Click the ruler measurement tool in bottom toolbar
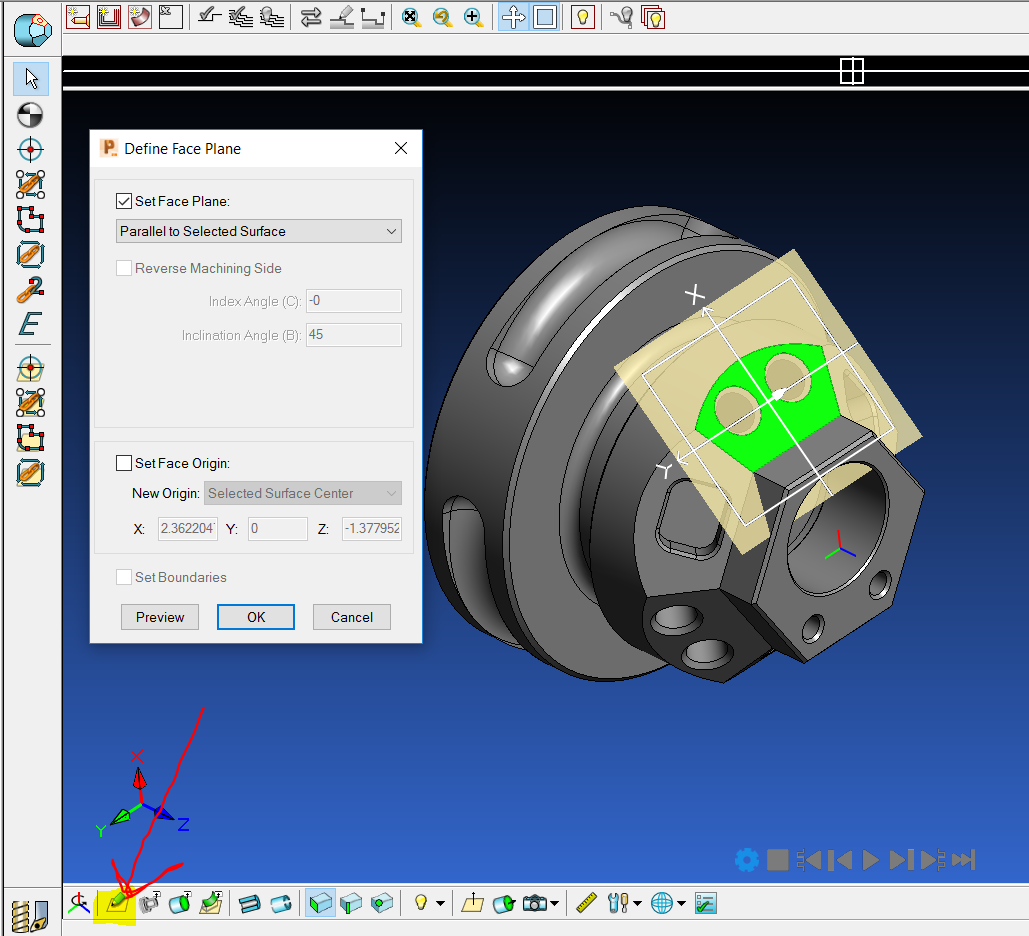The image size is (1029, 936). pos(585,902)
